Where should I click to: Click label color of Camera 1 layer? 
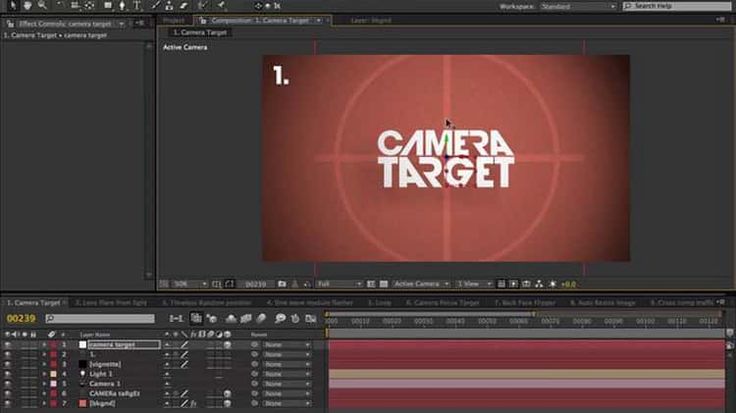click(x=54, y=384)
